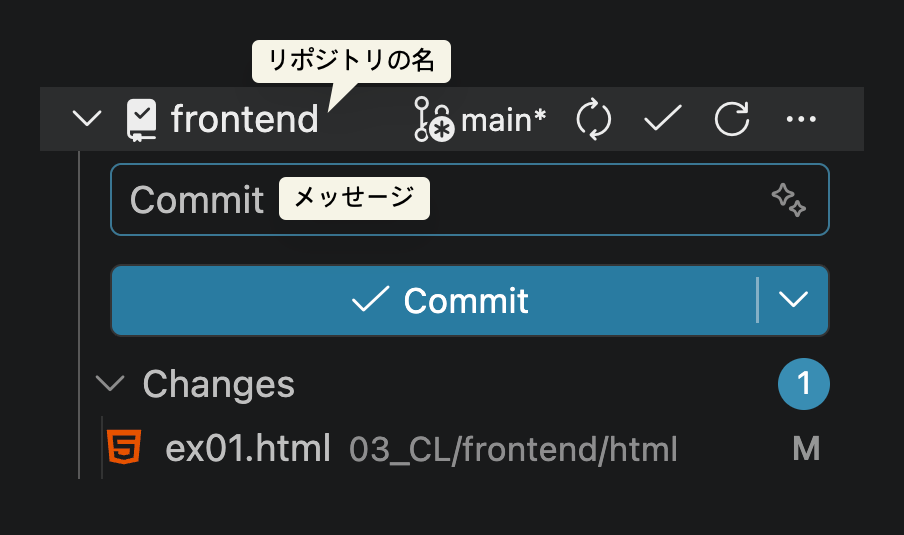This screenshot has height=535, width=904.
Task: Generate commit message with the sparkle icon
Action: pyautogui.click(x=789, y=199)
